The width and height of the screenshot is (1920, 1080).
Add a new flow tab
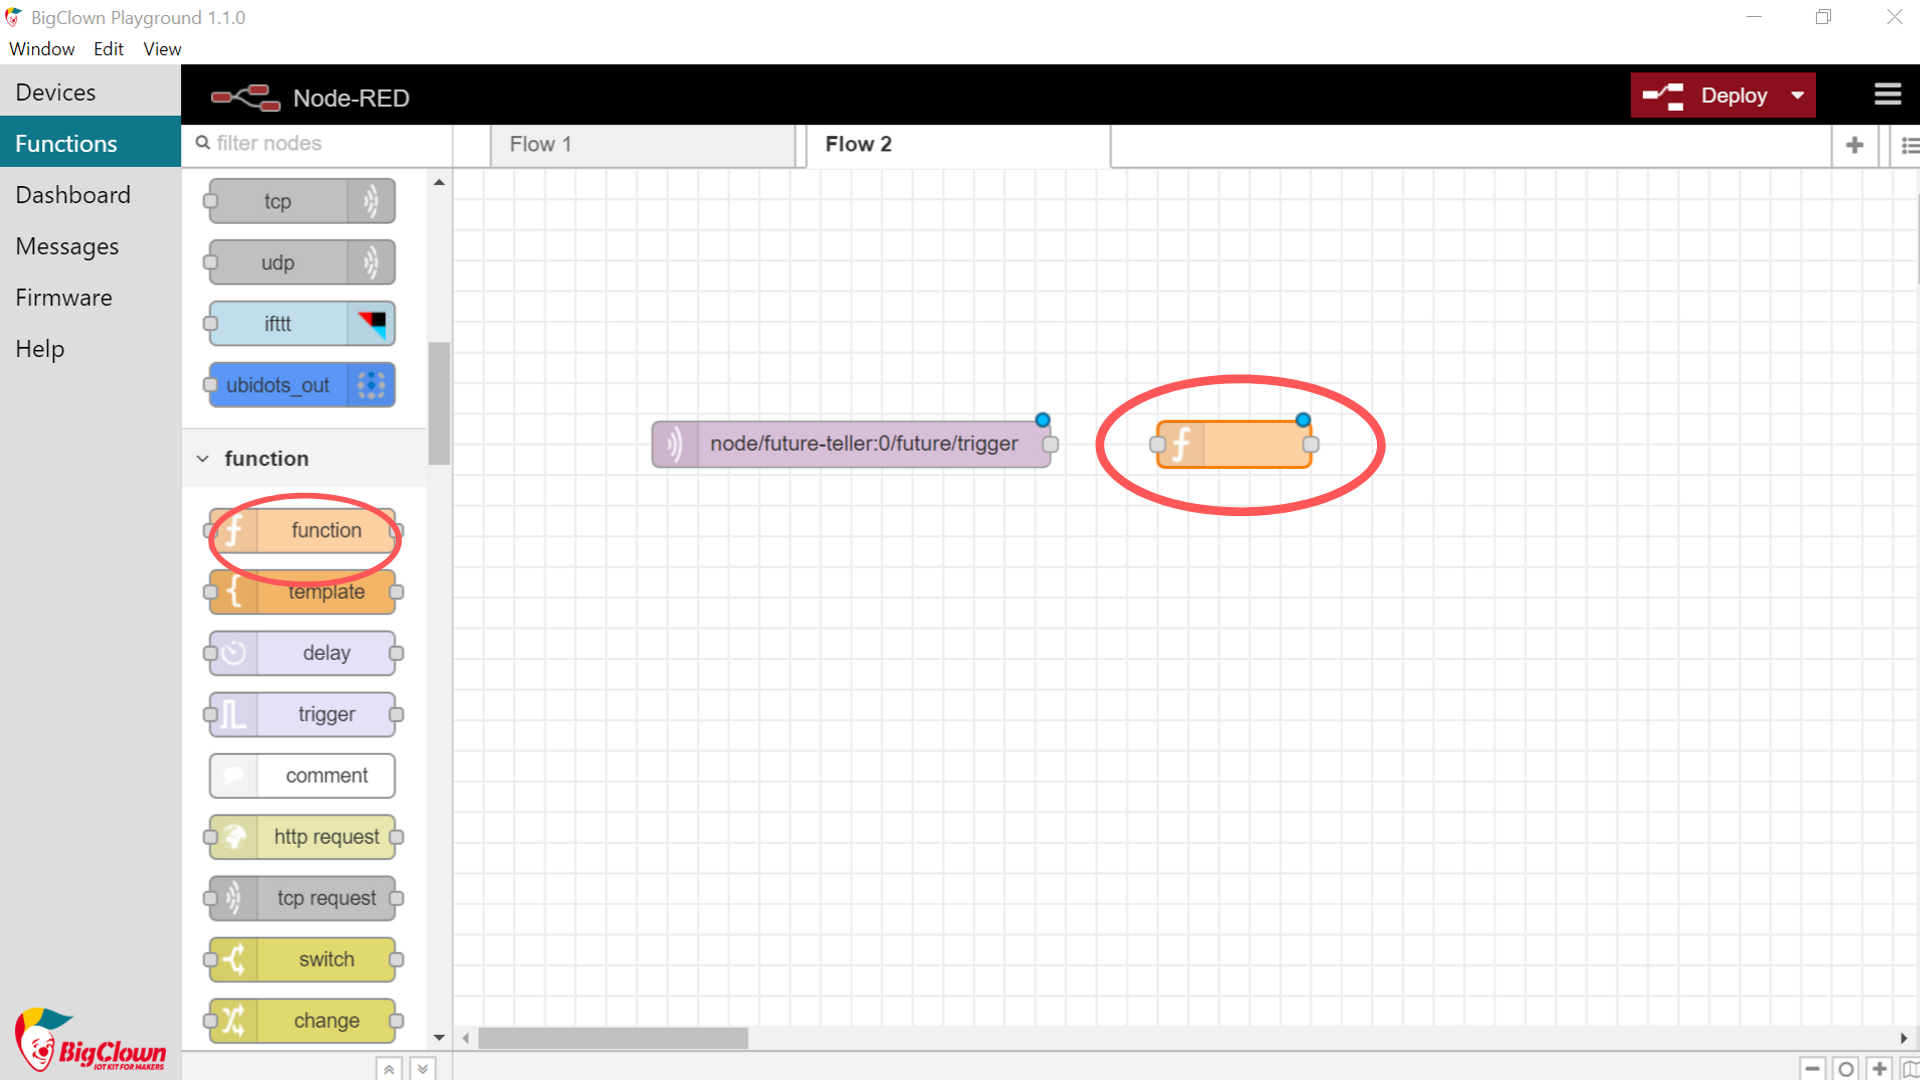(1855, 145)
